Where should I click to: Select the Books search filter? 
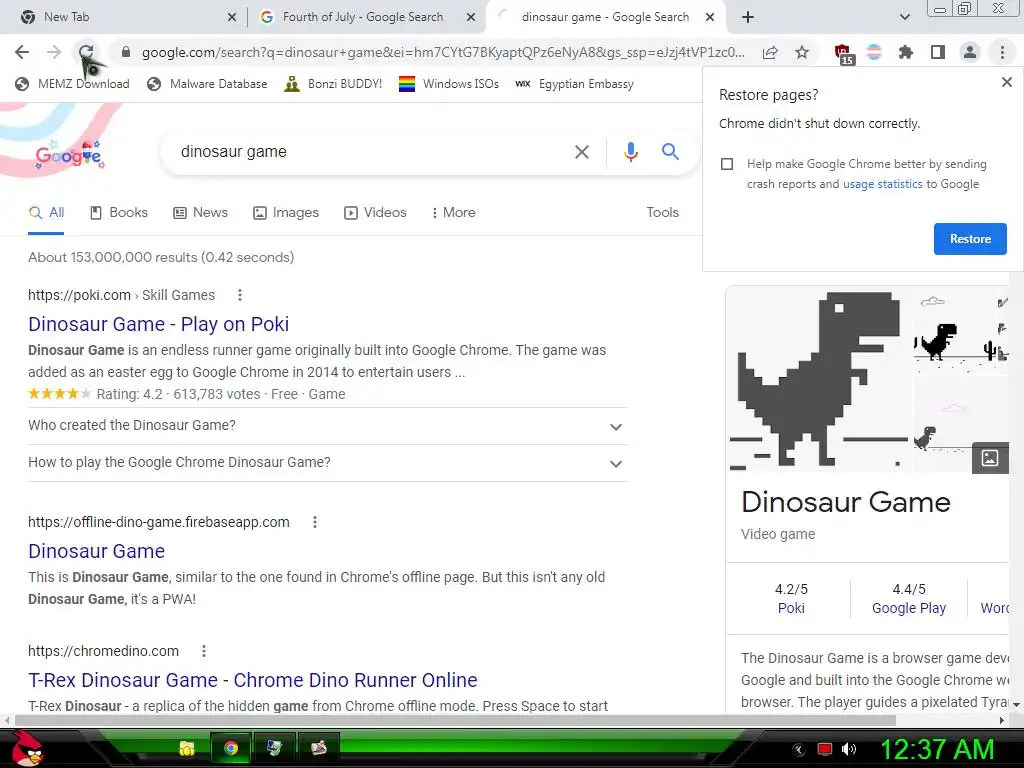tap(119, 212)
